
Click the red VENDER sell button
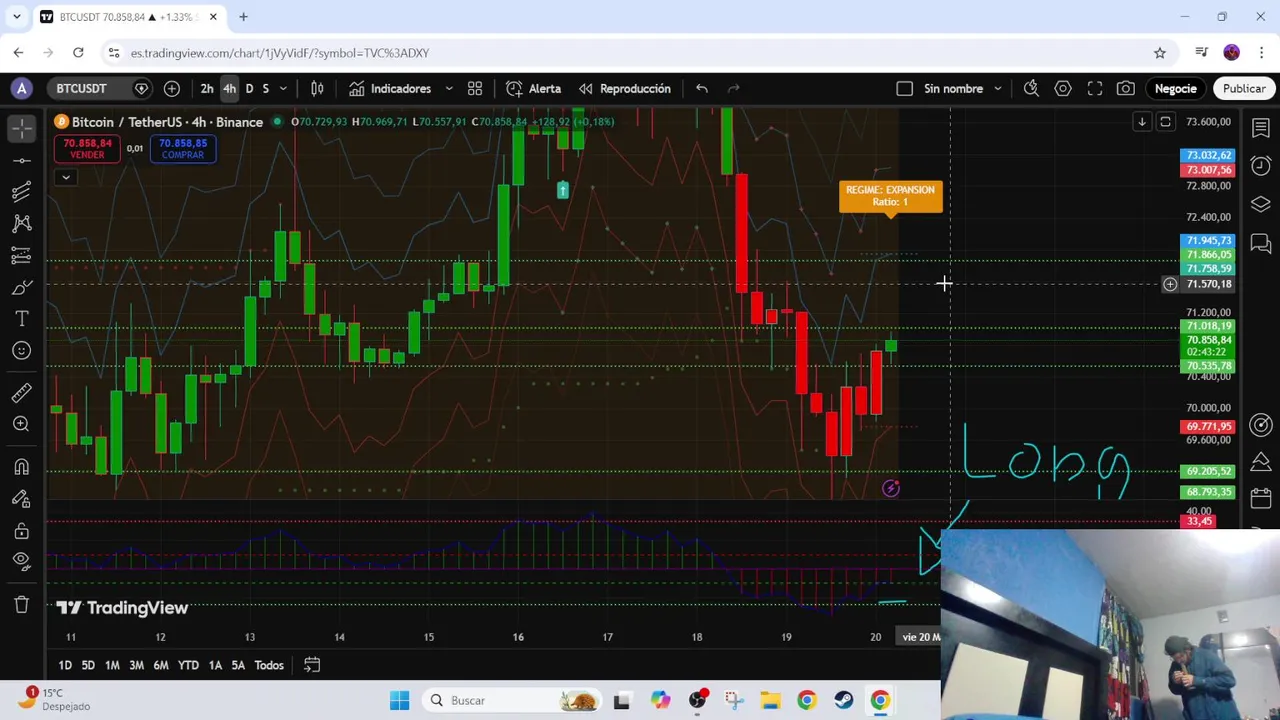tap(87, 149)
